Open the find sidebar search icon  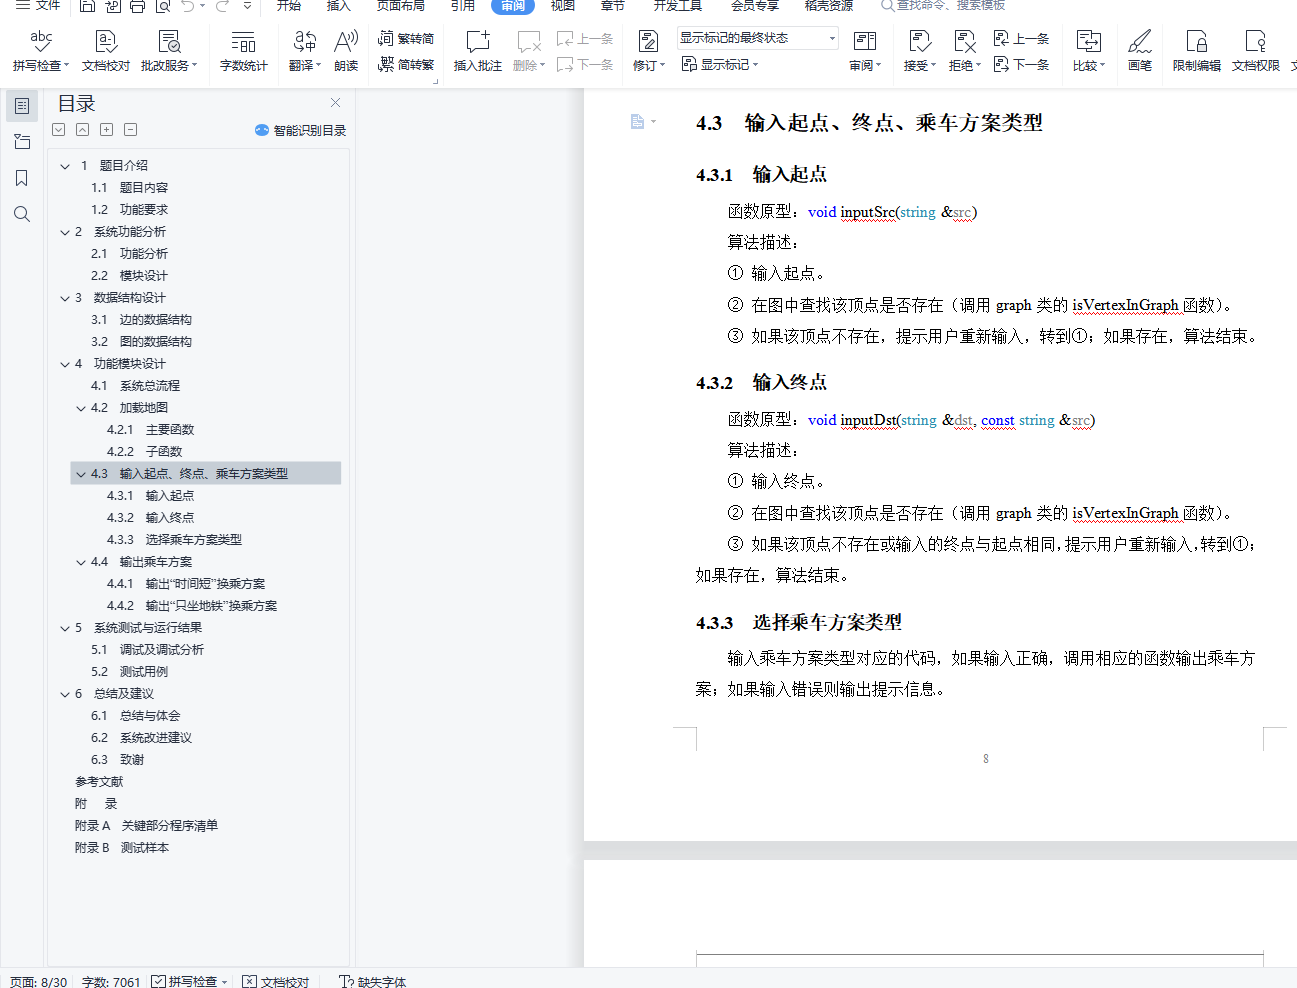(22, 214)
